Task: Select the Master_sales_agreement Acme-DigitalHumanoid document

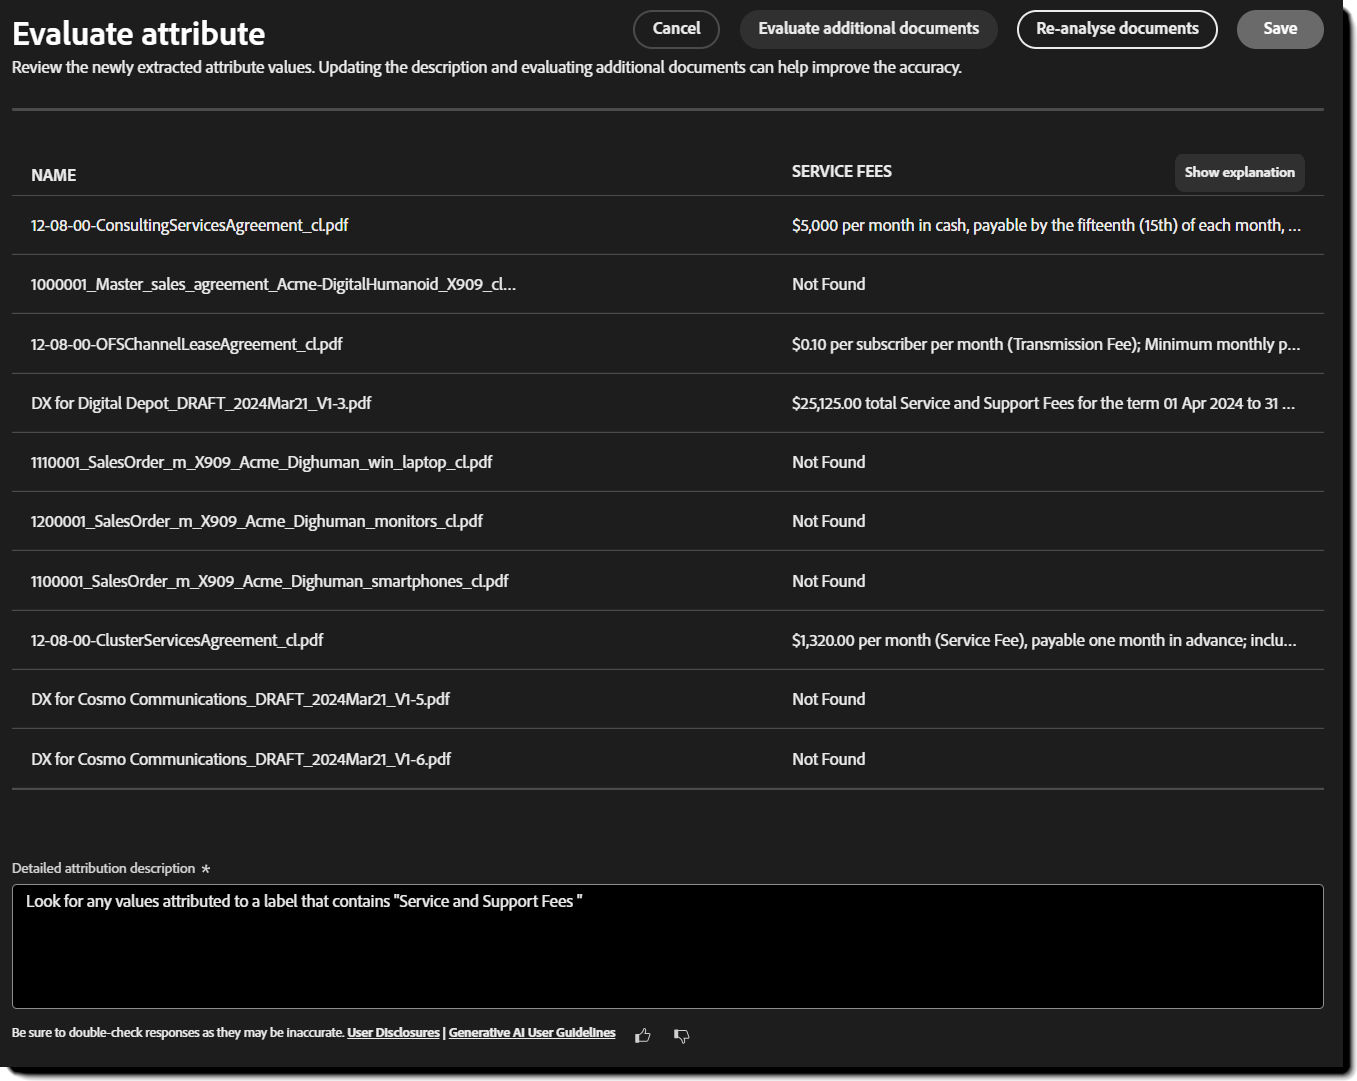Action: tap(273, 284)
